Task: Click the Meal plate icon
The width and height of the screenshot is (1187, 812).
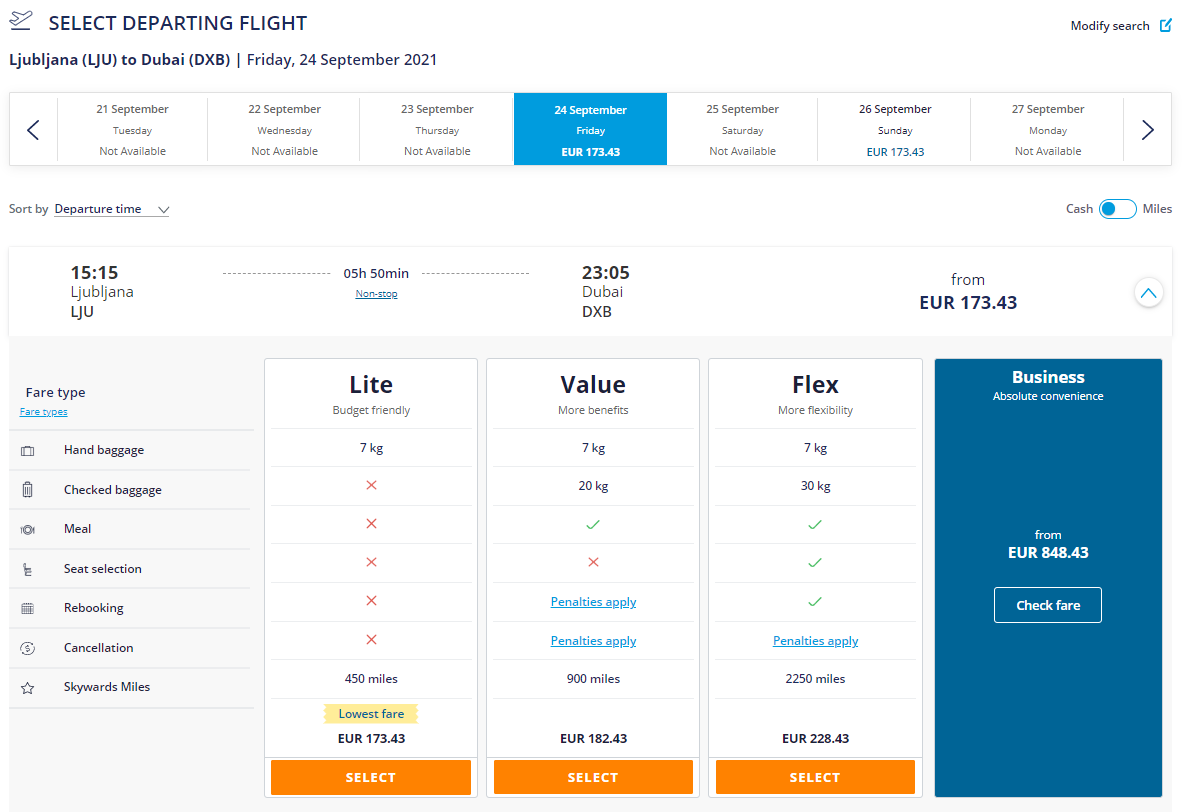Action: (27, 529)
